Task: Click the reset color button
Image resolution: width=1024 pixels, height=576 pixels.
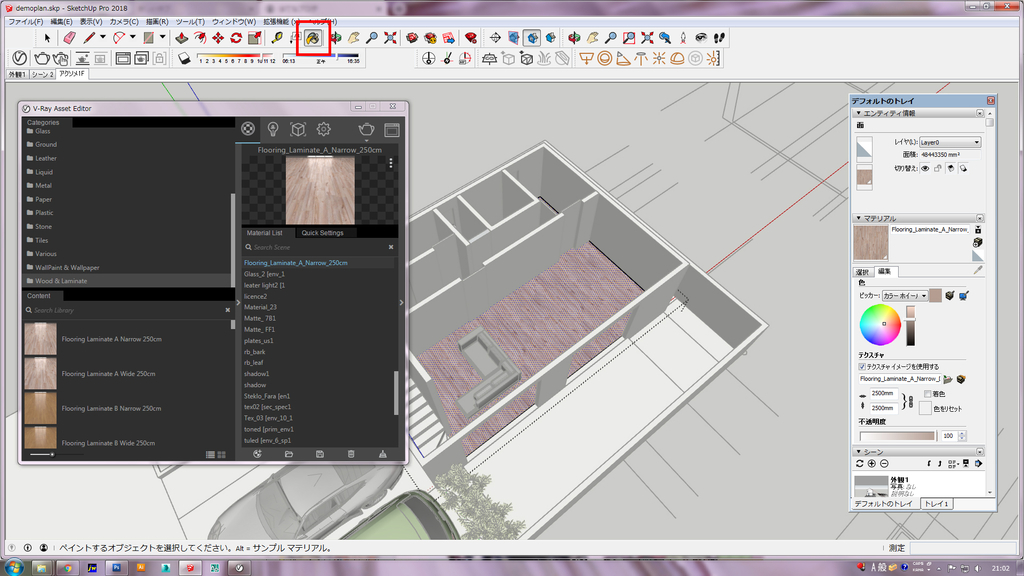Action: [927, 408]
